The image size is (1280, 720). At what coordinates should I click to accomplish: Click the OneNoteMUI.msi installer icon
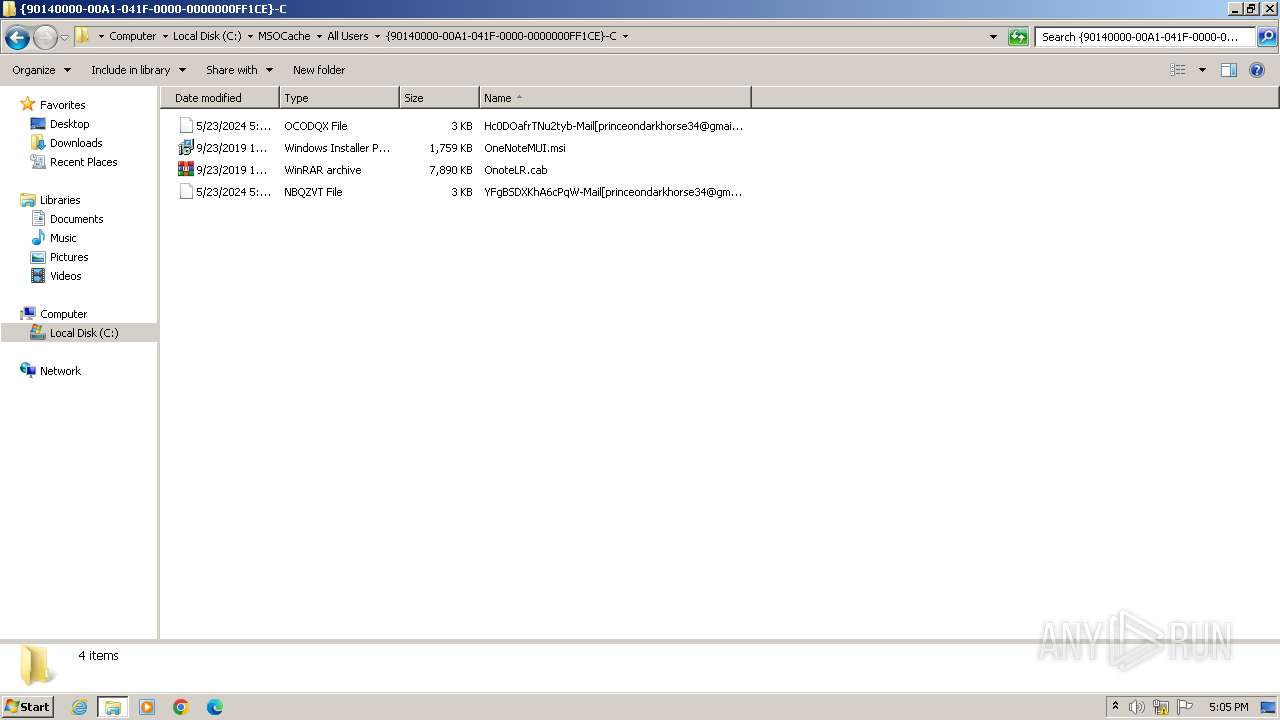[x=185, y=148]
